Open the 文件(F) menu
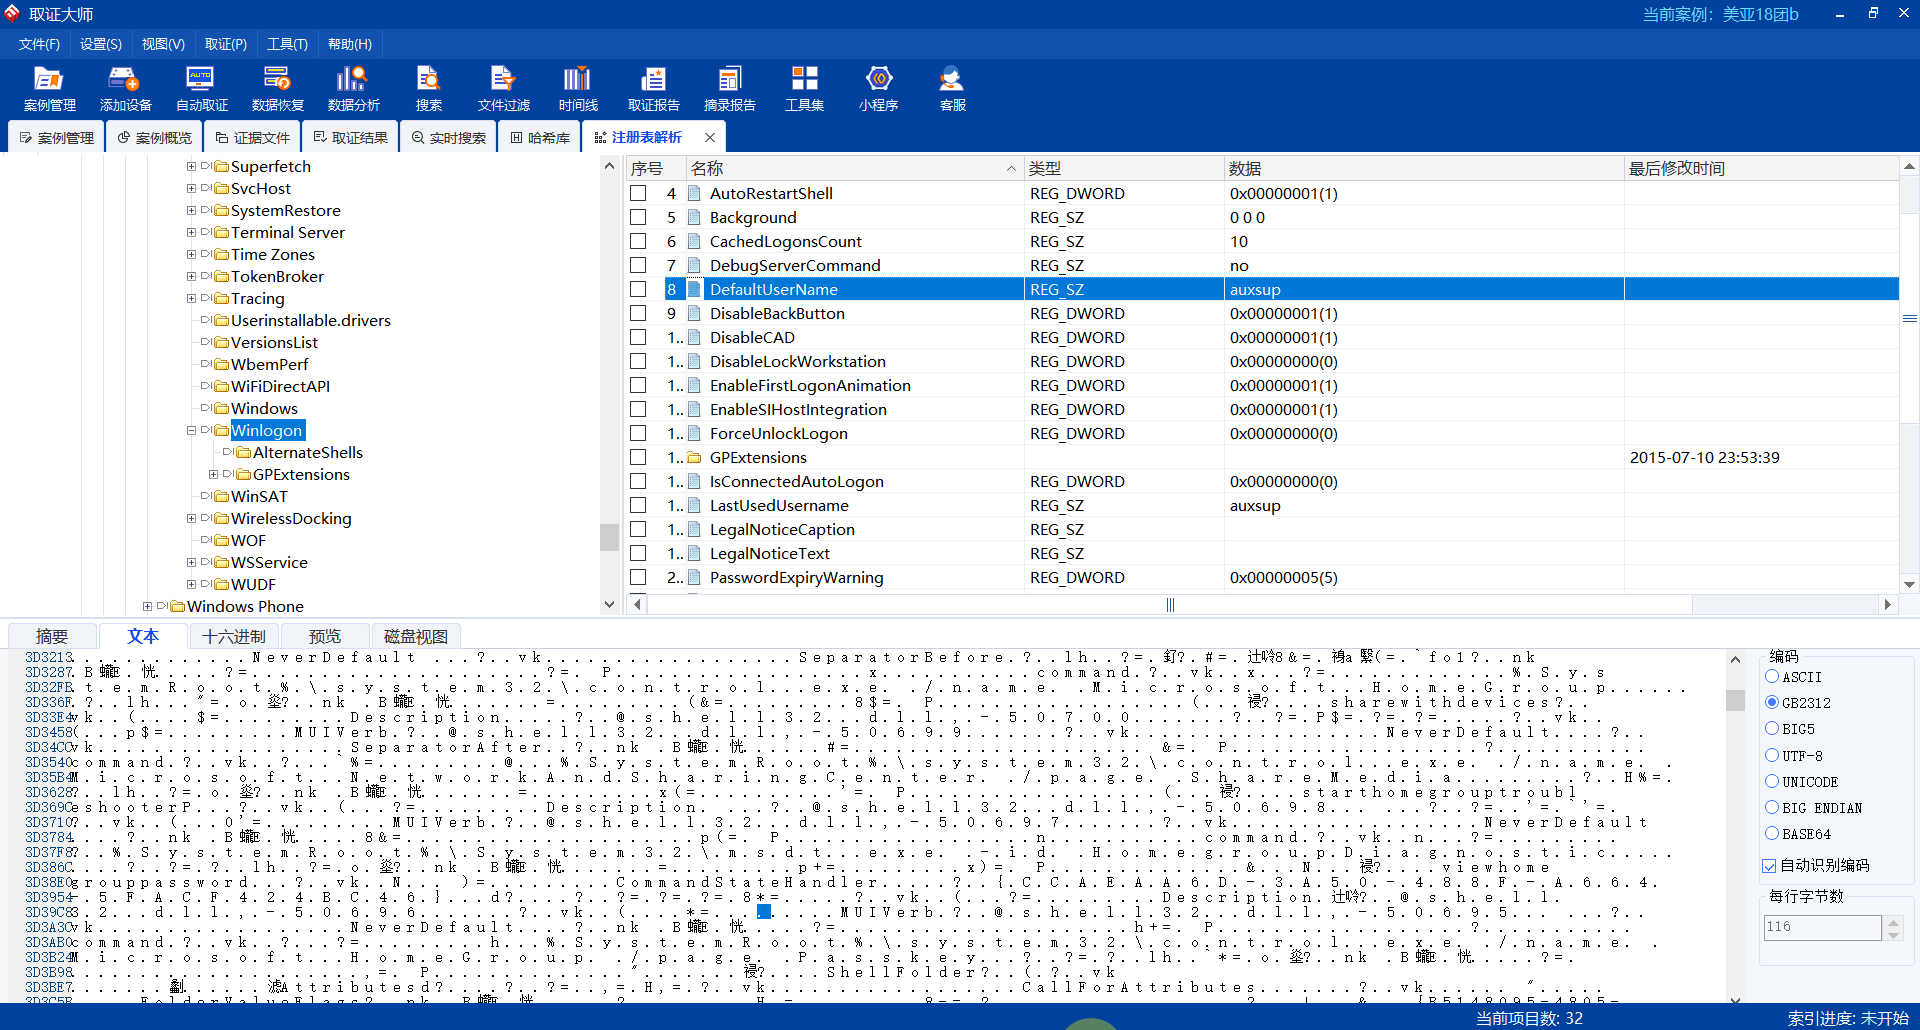The width and height of the screenshot is (1920, 1030). click(39, 44)
